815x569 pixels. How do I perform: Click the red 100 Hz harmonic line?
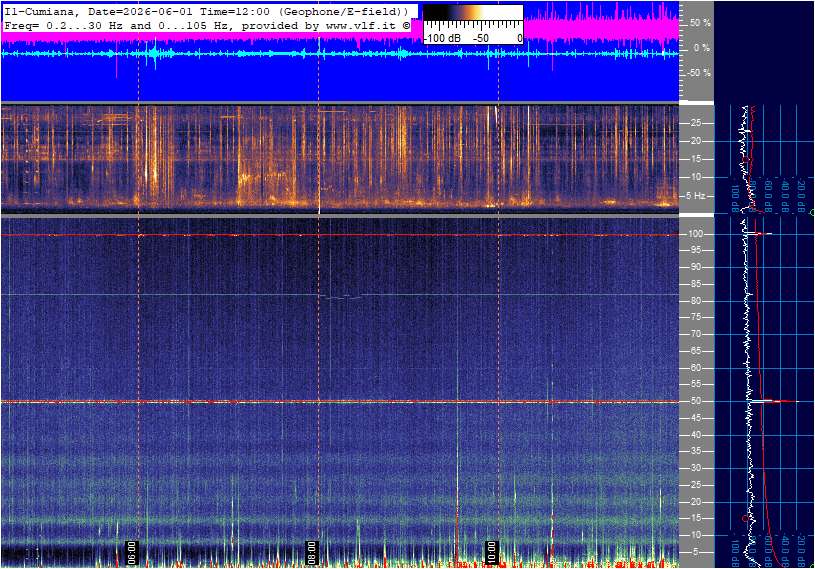pyautogui.click(x=340, y=235)
